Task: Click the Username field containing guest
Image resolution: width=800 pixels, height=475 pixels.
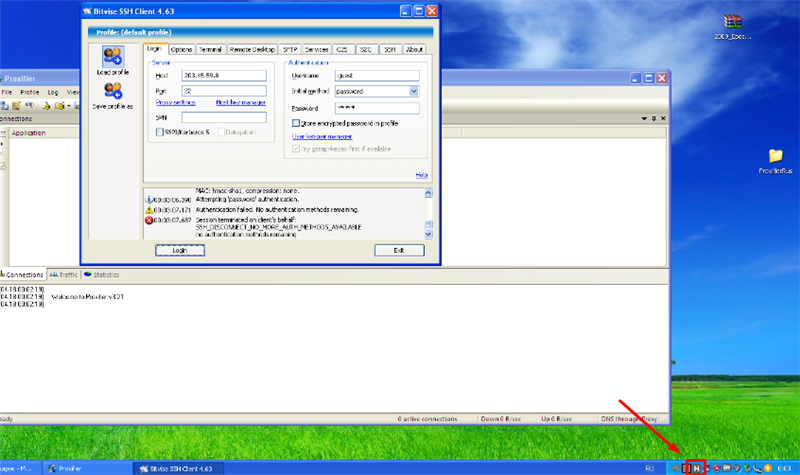Action: 377,76
